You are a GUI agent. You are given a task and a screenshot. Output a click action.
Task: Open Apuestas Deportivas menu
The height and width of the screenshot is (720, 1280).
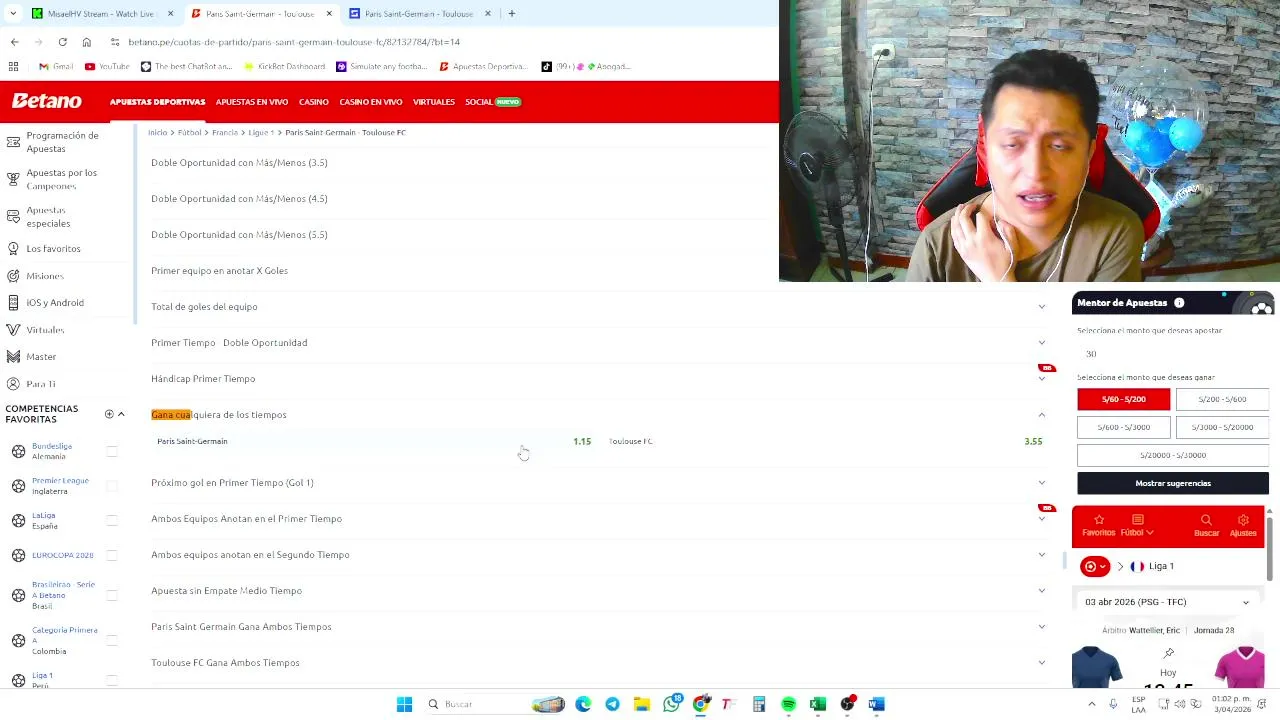pyautogui.click(x=157, y=102)
